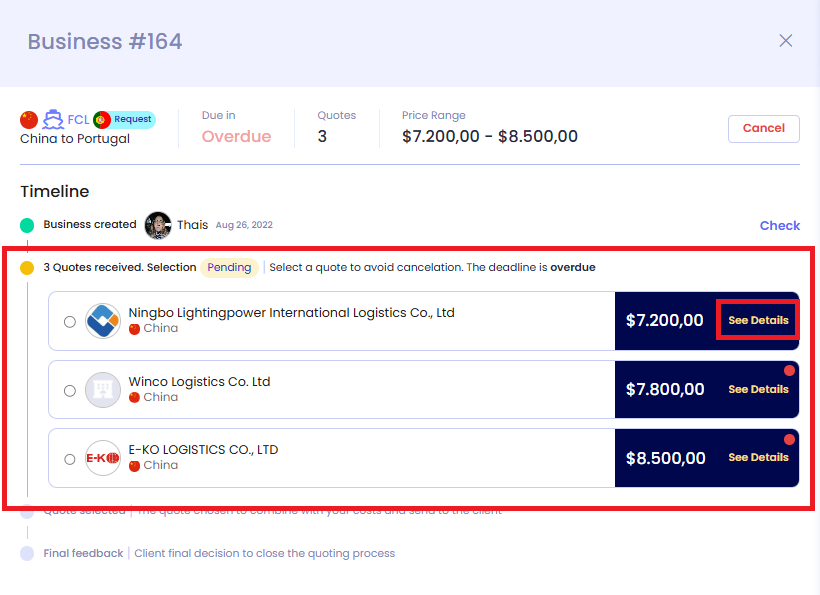Click the Portugal flag icon
The image size is (820, 595).
click(x=101, y=120)
